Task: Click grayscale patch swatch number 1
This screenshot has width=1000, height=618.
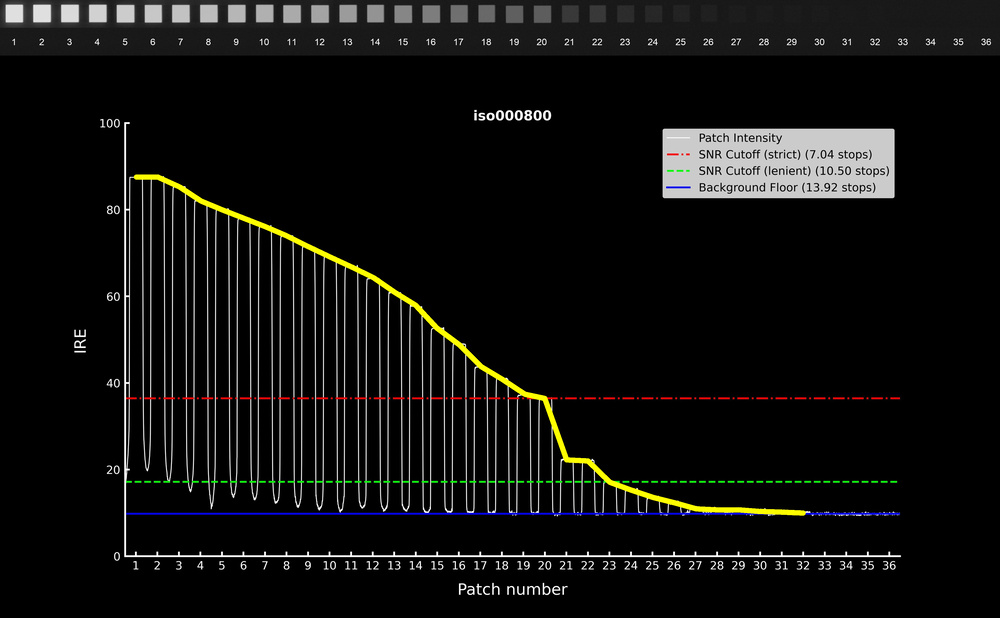Action: [x=14, y=14]
